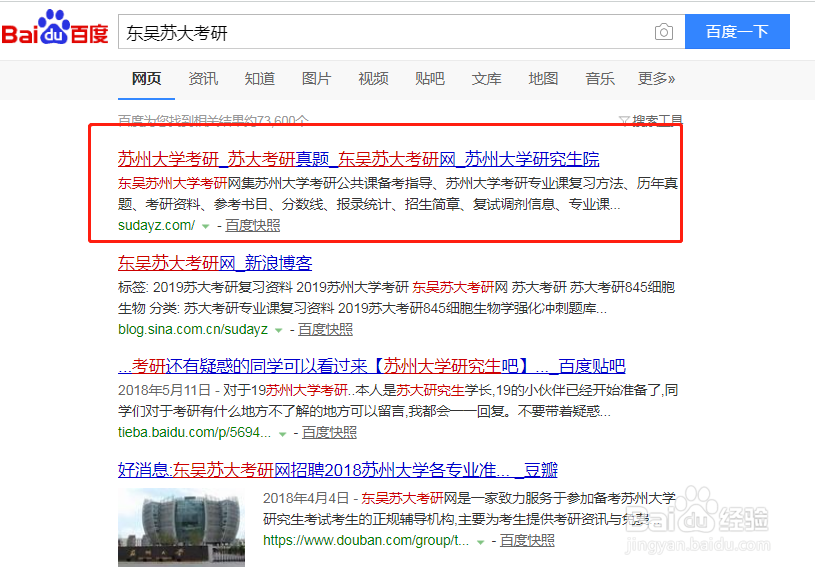Expand dropdown arrow beside blog.sina.com.cn/sudayz

(x=279, y=330)
